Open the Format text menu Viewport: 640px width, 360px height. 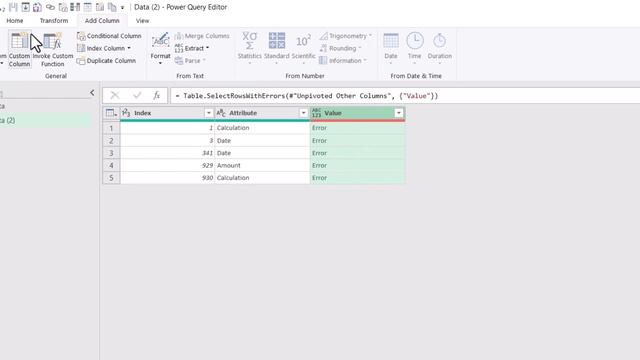160,48
